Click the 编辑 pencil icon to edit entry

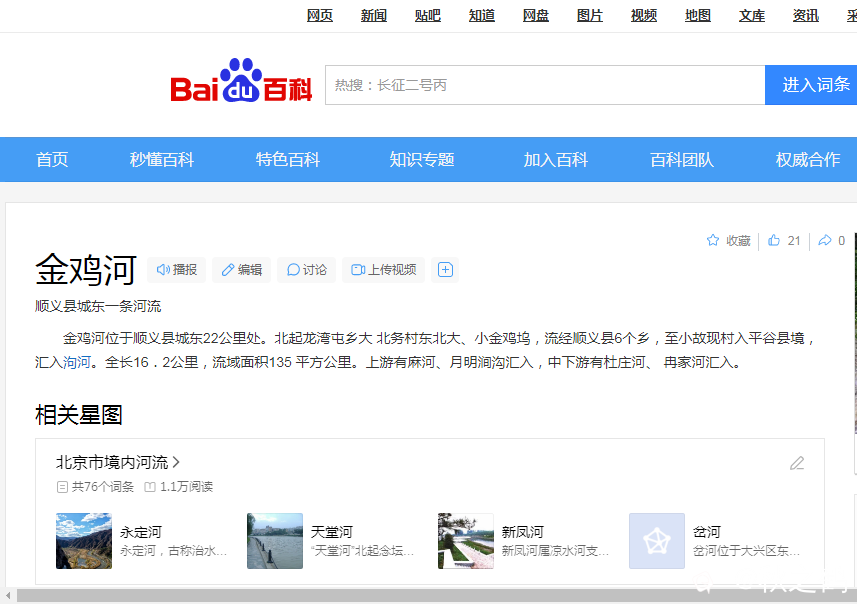point(226,270)
